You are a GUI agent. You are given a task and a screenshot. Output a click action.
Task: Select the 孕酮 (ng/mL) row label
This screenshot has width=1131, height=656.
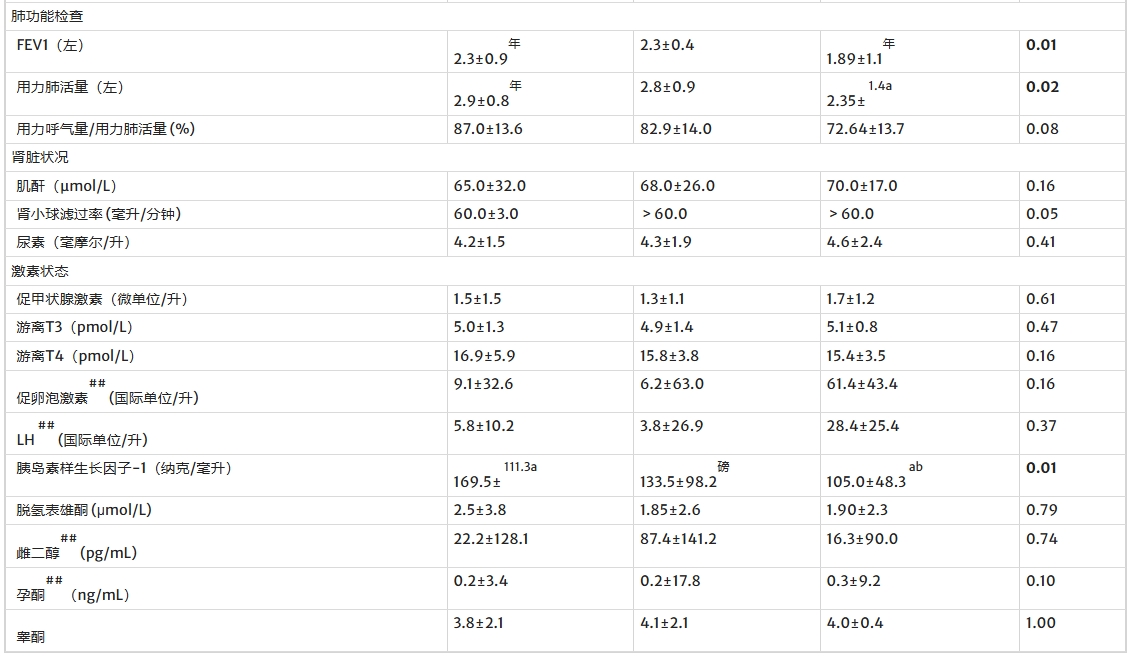click(73, 594)
